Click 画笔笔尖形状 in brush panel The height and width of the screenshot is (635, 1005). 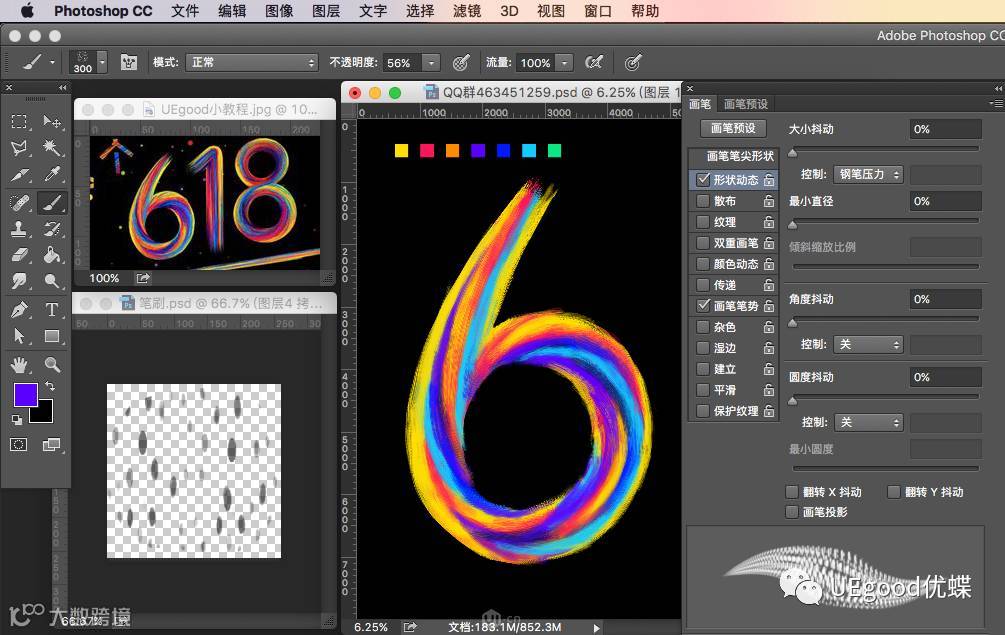click(x=740, y=156)
